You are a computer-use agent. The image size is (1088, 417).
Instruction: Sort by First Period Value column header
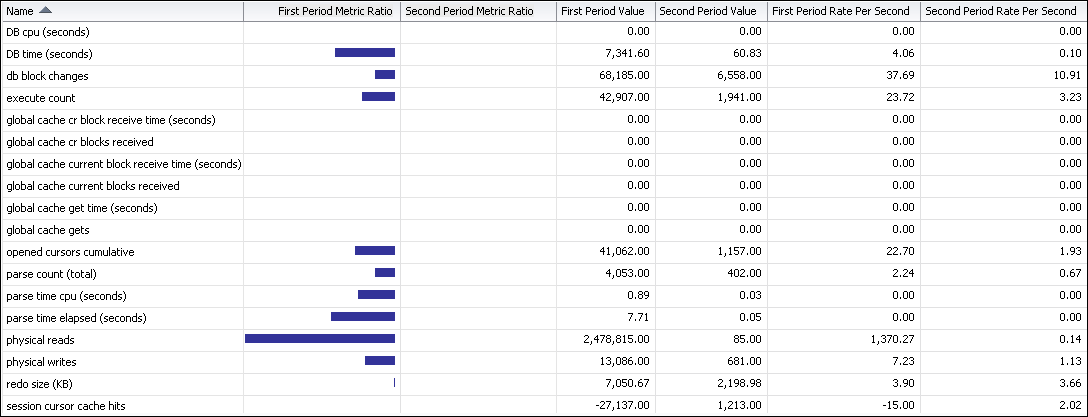pos(605,11)
